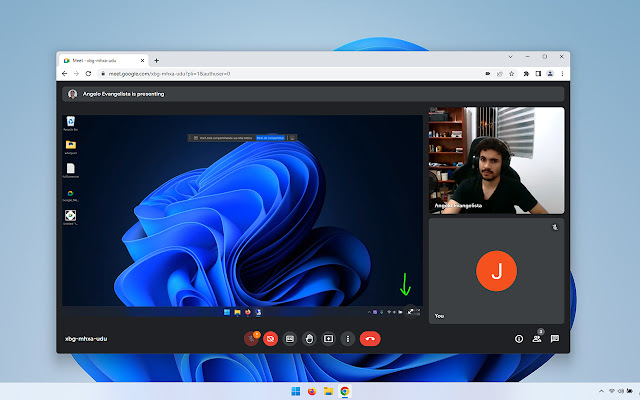The height and width of the screenshot is (400, 640).
Task: Open Chrome's three-dot menu
Action: pyautogui.click(x=562, y=74)
